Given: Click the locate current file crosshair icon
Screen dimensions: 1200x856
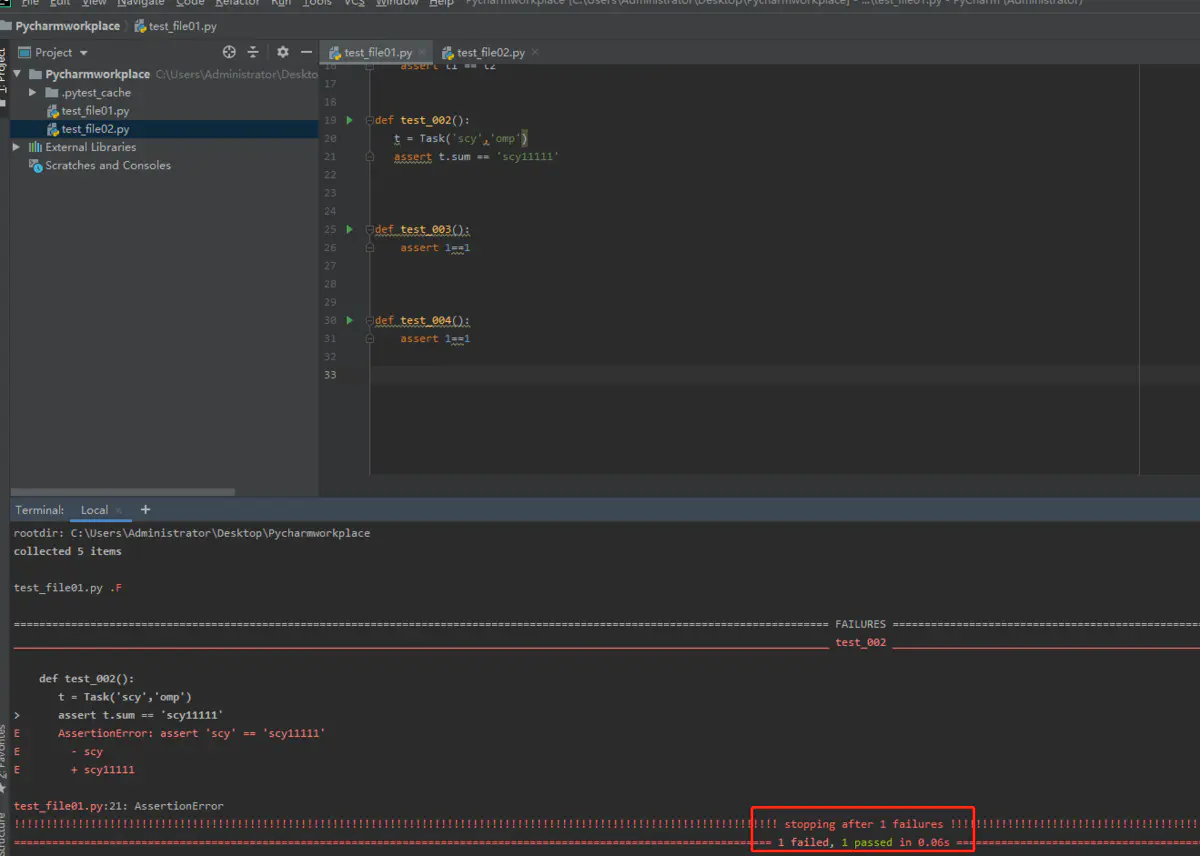Looking at the screenshot, I should pos(229,52).
